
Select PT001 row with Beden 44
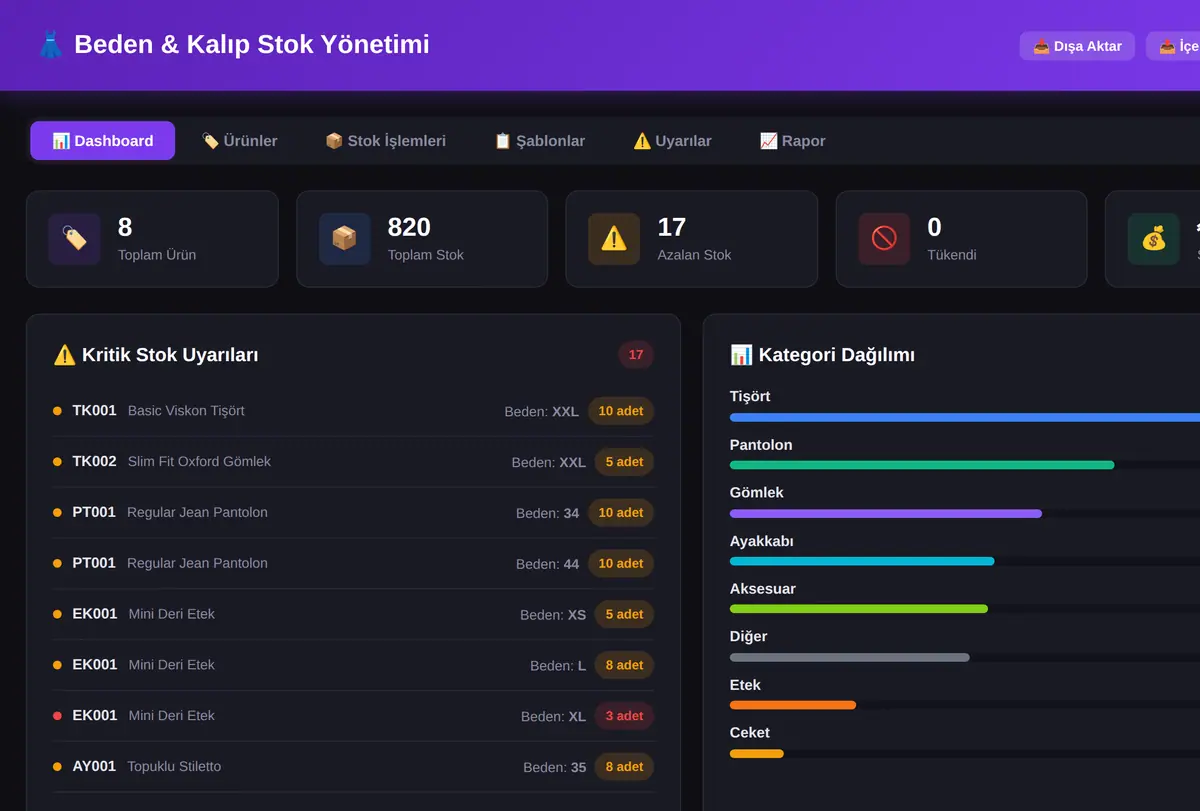tap(353, 564)
